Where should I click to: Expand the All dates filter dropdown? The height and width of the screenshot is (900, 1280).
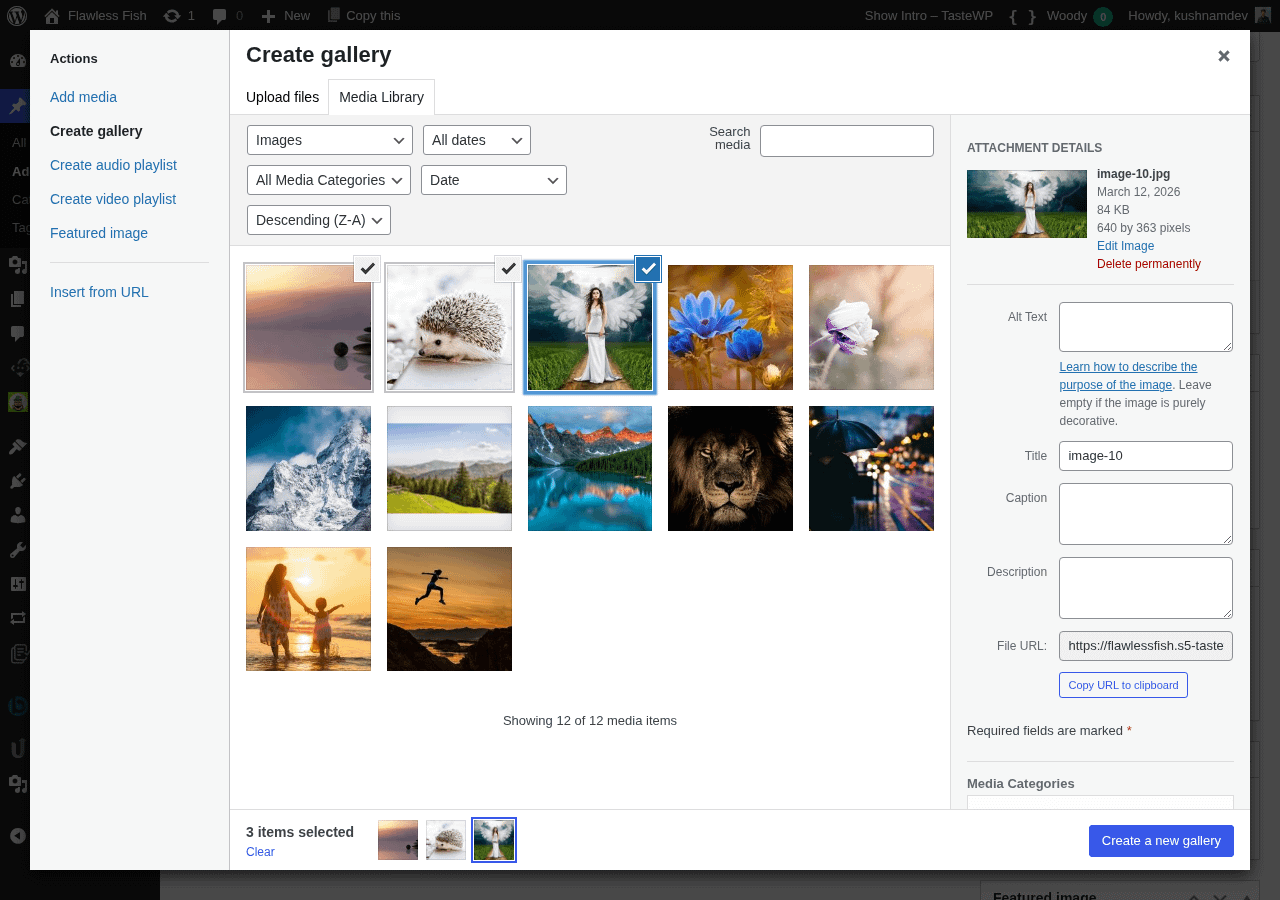pyautogui.click(x=476, y=140)
